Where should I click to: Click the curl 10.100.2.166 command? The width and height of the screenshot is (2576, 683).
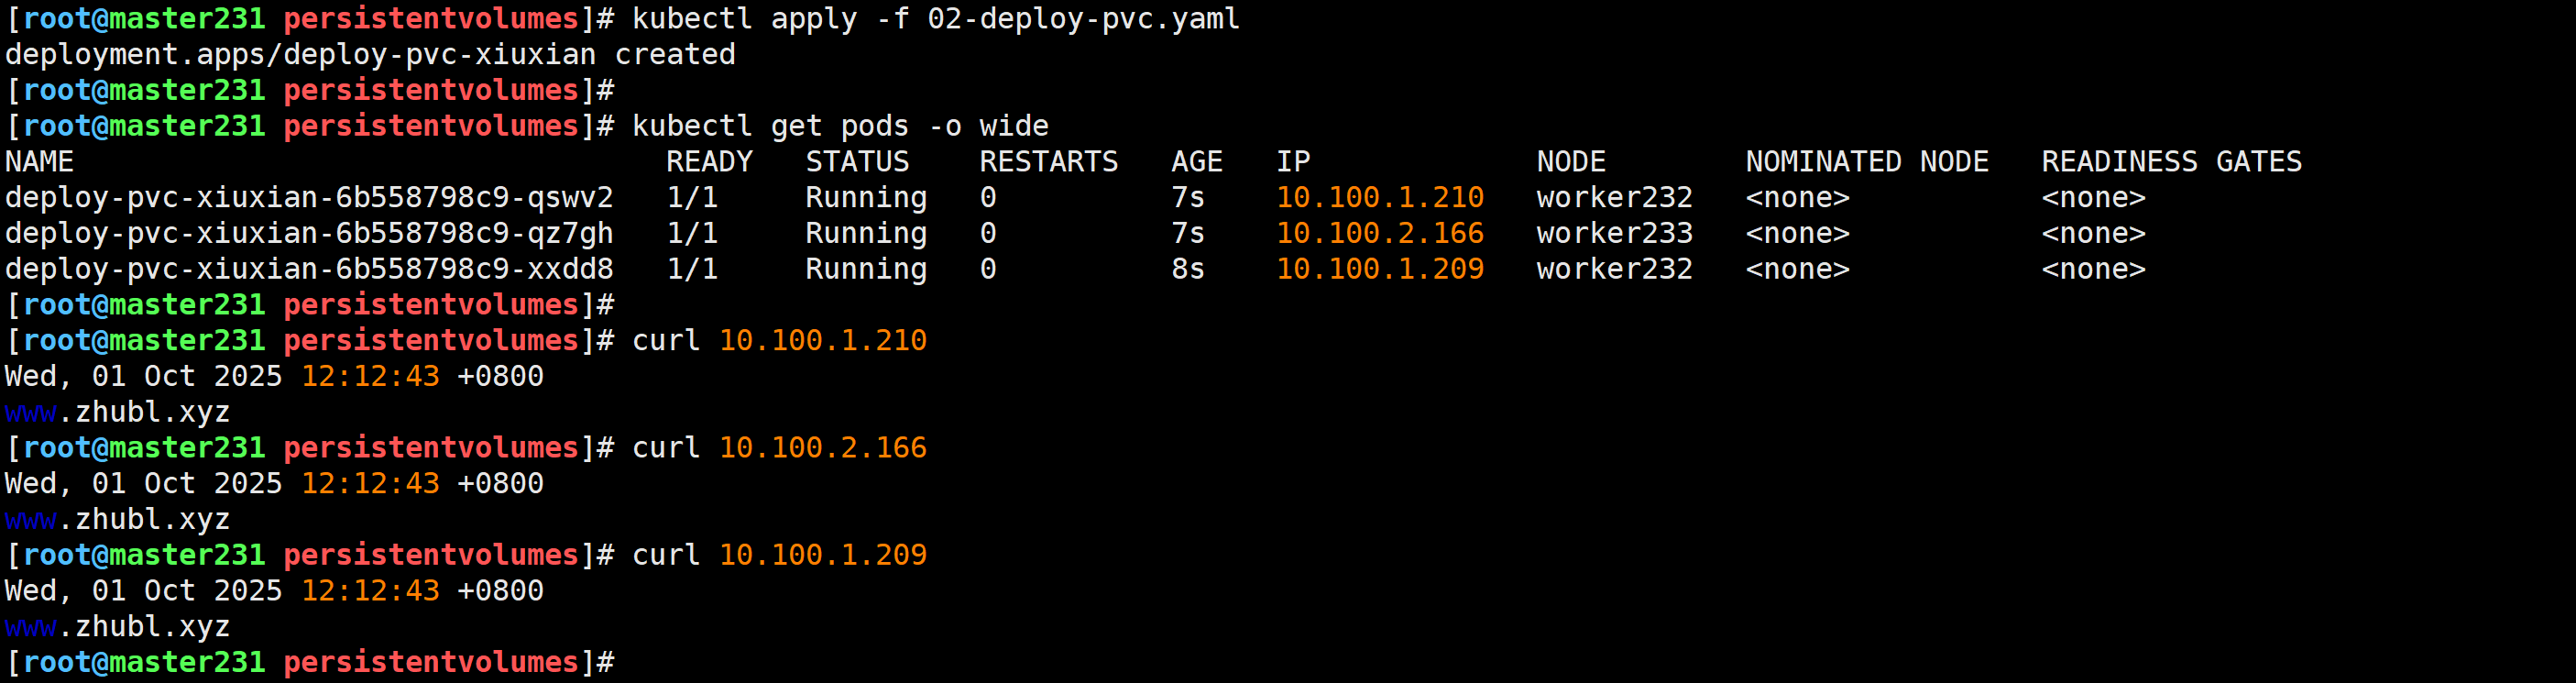[x=779, y=448]
